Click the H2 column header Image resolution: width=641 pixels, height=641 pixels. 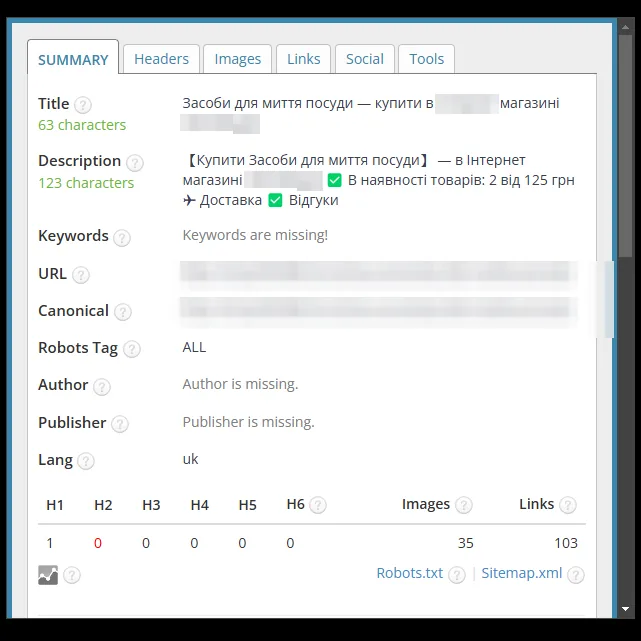pos(103,505)
